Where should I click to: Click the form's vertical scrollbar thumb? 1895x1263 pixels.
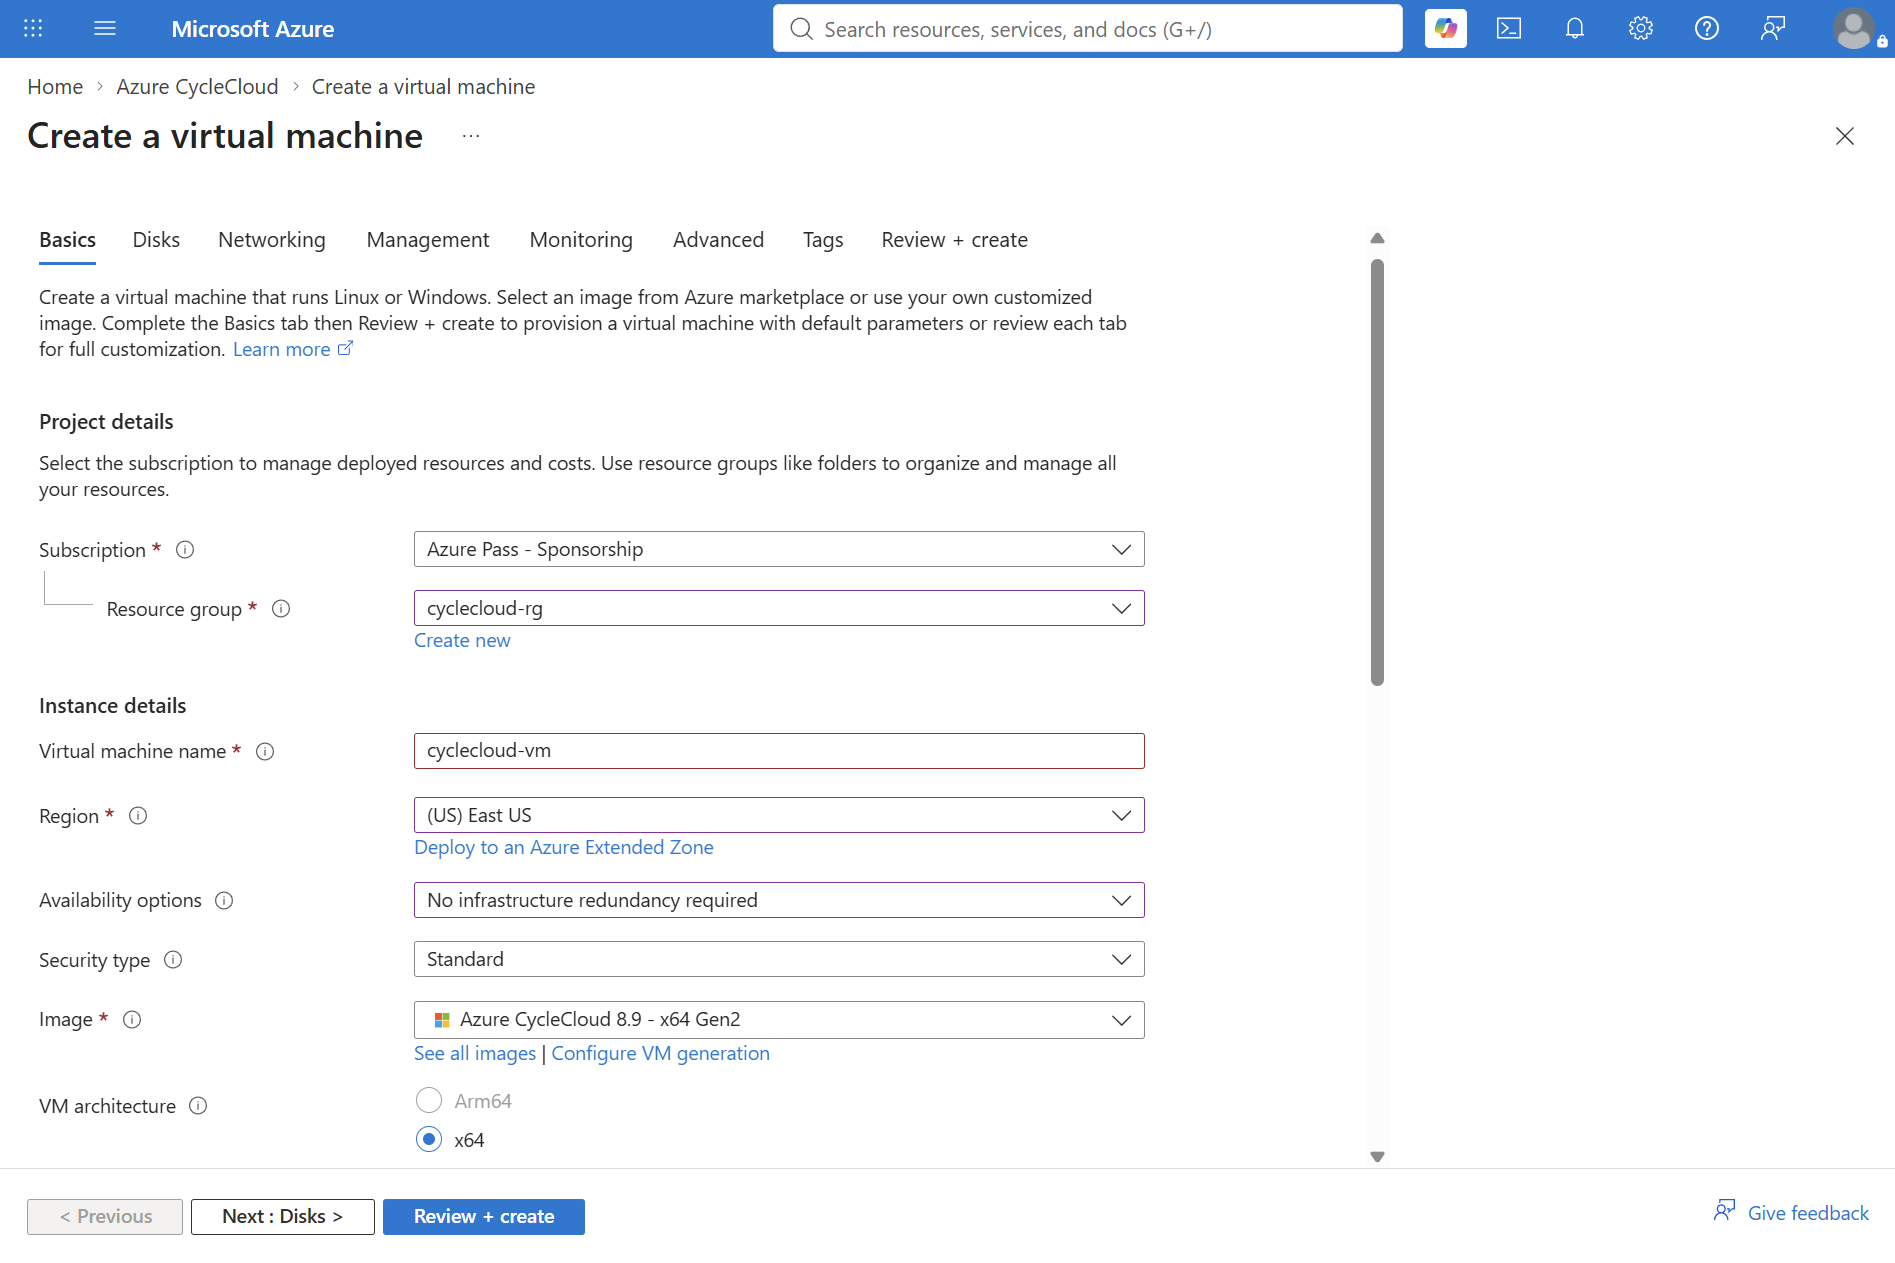pos(1377,472)
